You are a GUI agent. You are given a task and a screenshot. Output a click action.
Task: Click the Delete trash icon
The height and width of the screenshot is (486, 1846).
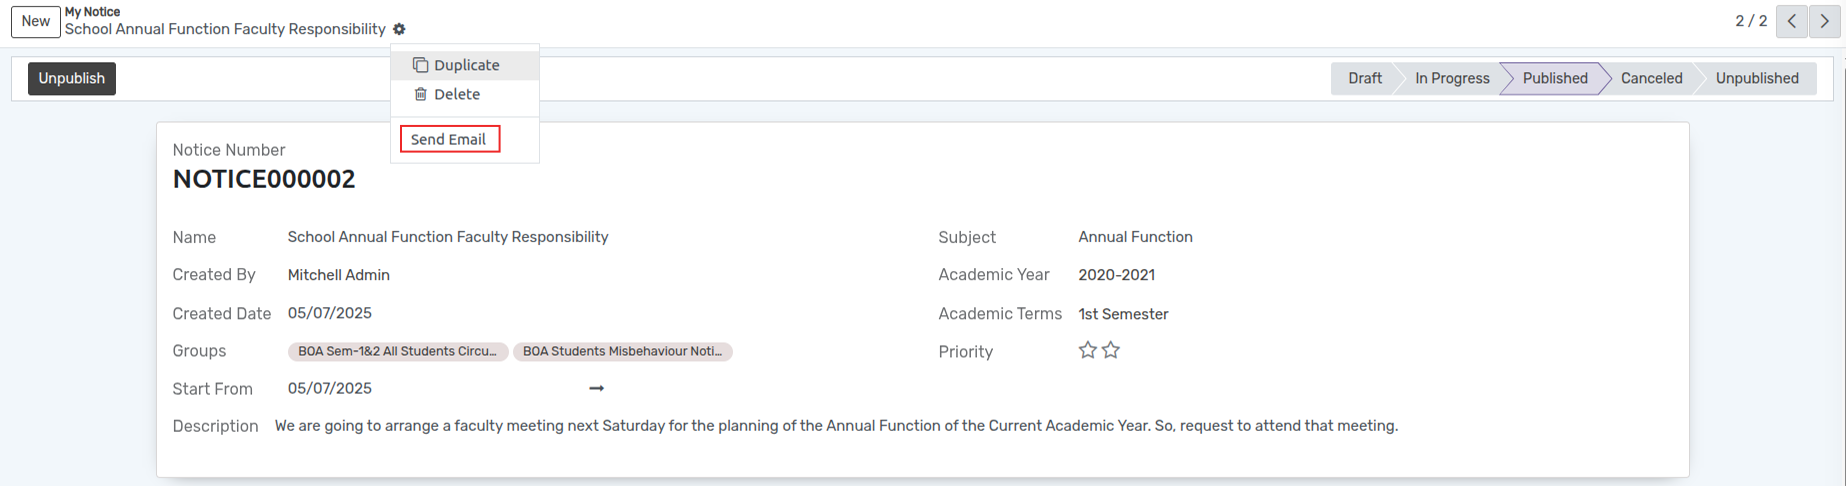(420, 94)
